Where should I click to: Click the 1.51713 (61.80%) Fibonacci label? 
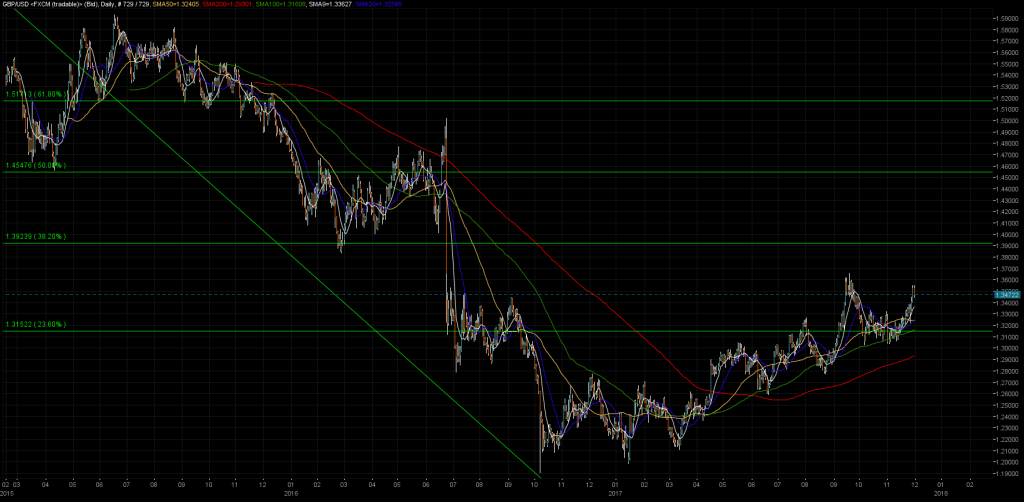pyautogui.click(x=35, y=95)
